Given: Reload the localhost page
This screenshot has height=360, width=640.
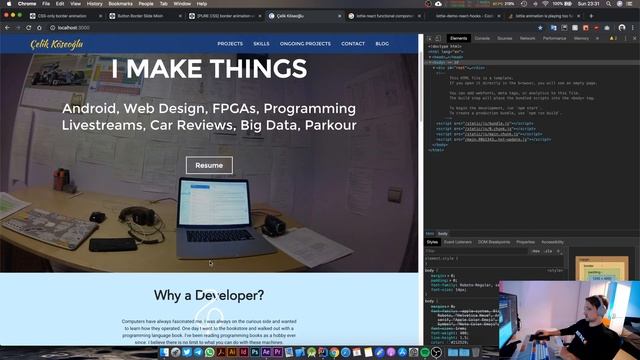Looking at the screenshot, I should [x=29, y=28].
